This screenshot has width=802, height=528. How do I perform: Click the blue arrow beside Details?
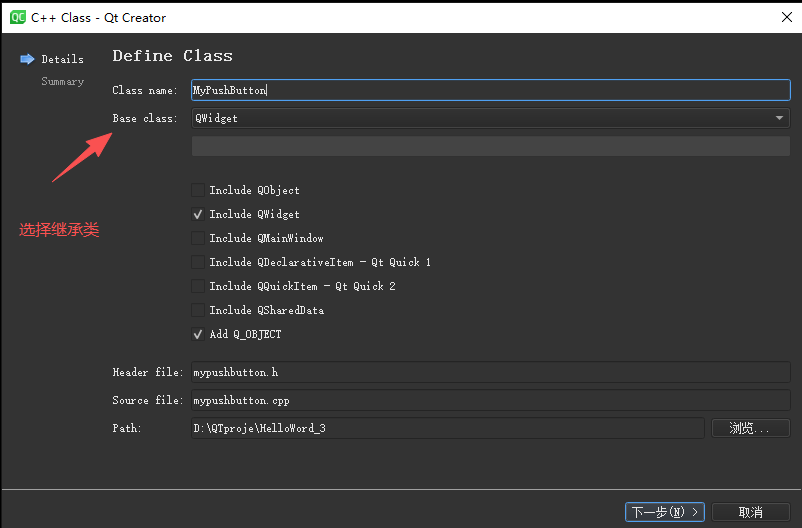coord(27,59)
